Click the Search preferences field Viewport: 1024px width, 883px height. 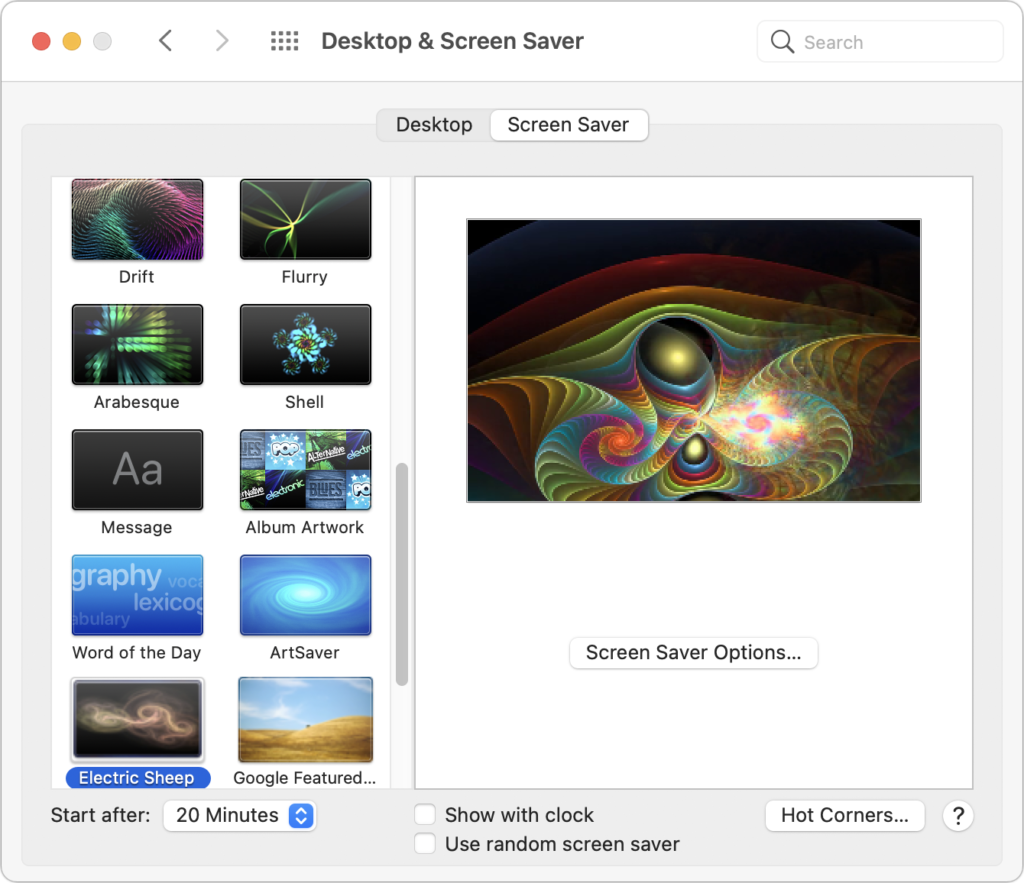coord(880,42)
